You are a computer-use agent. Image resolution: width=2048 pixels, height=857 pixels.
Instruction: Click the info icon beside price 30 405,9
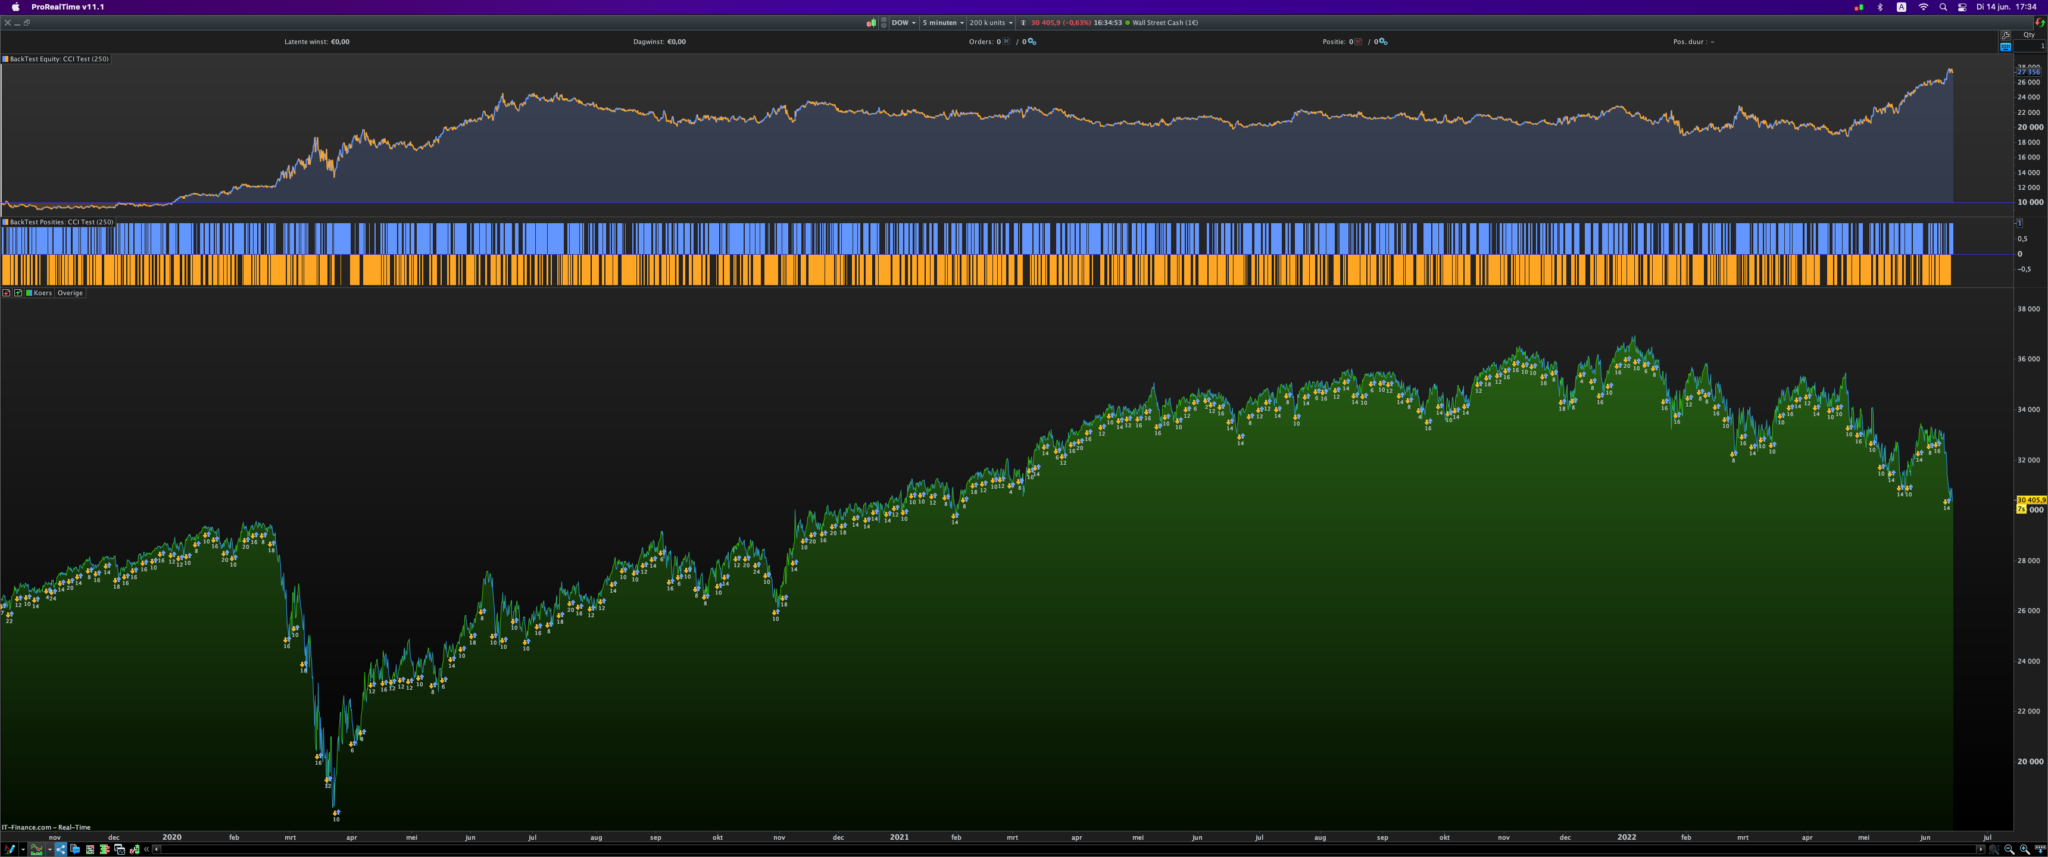[x=1023, y=23]
